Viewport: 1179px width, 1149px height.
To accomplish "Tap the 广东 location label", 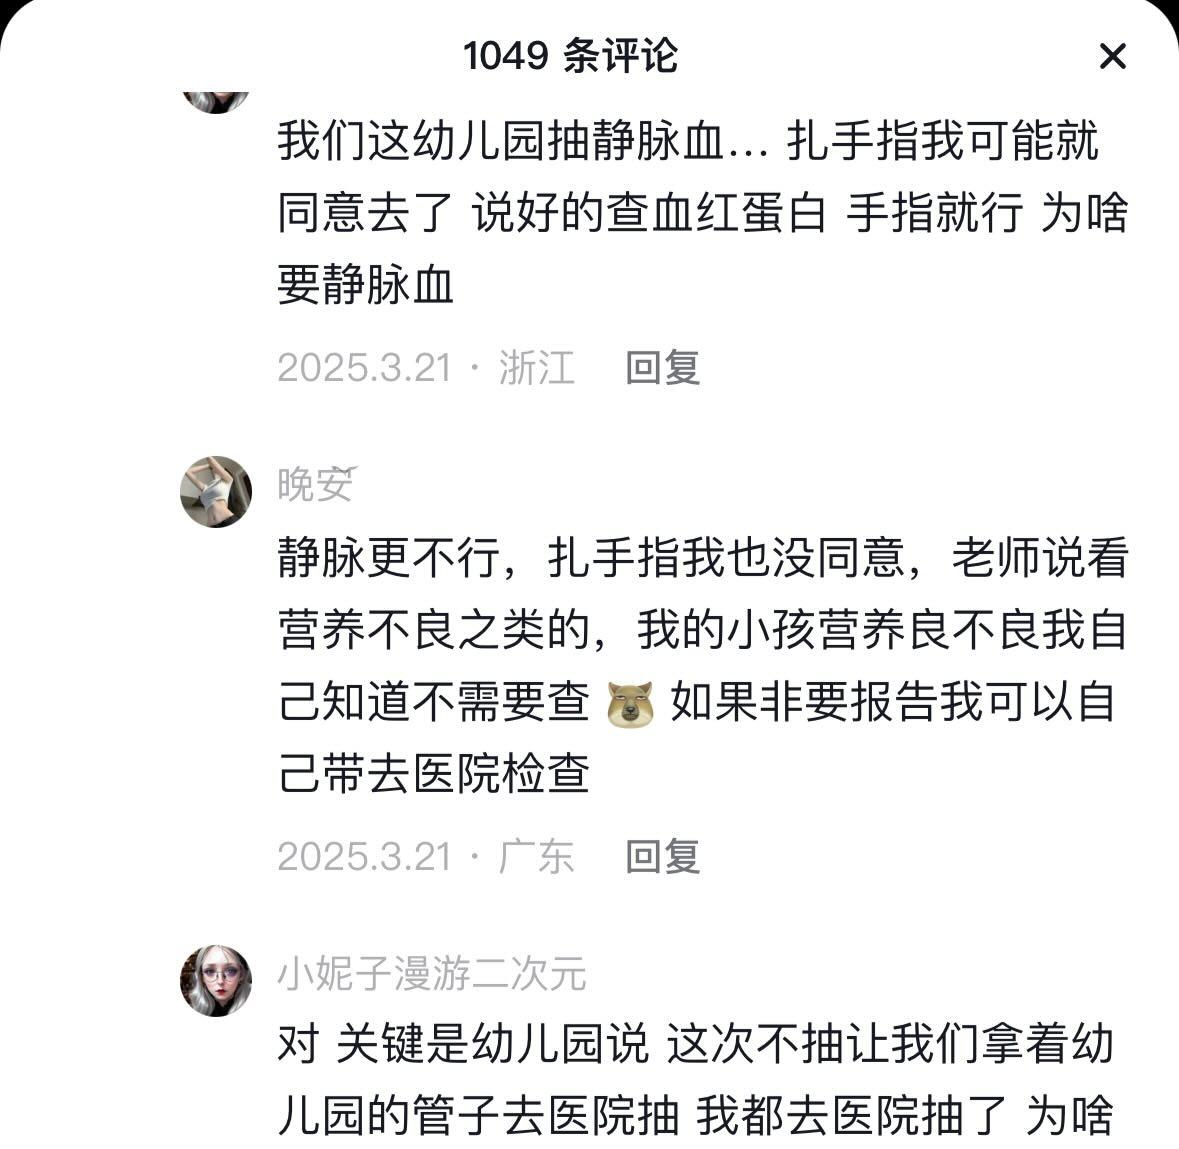I will coord(536,857).
